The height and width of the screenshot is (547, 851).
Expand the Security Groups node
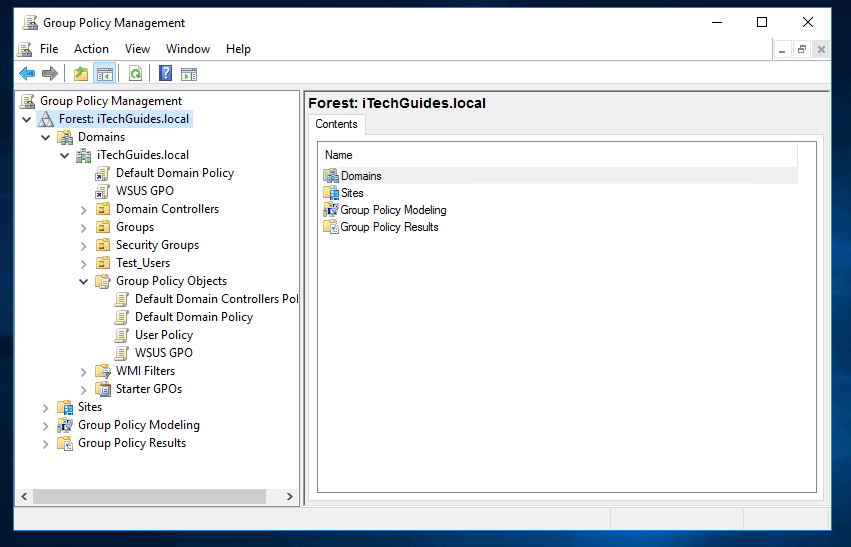coord(84,246)
